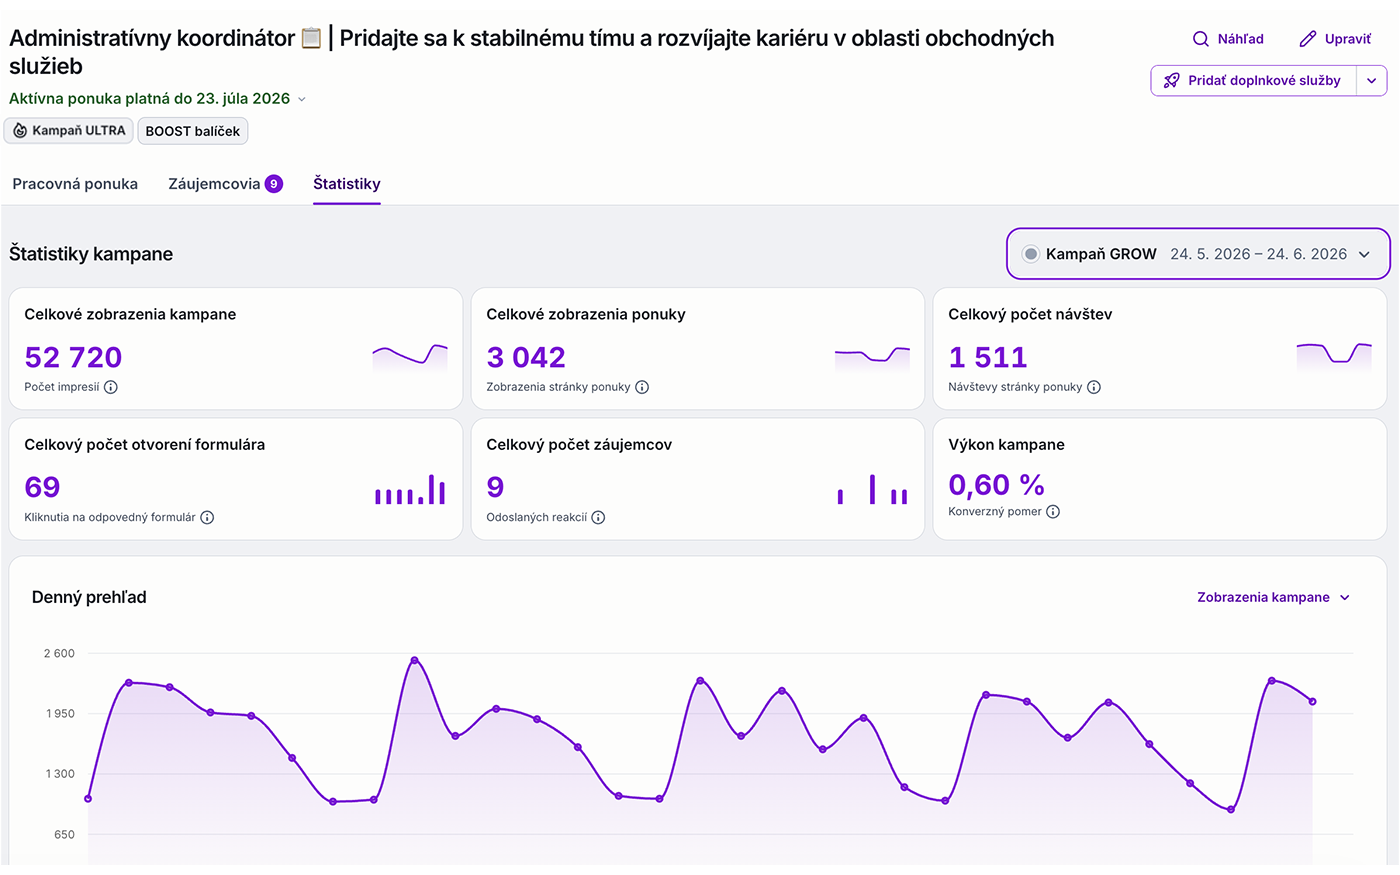Click sparkline in Celkové zobrazenia ponuky card
Screen dimensions: 1400x875
(872, 357)
